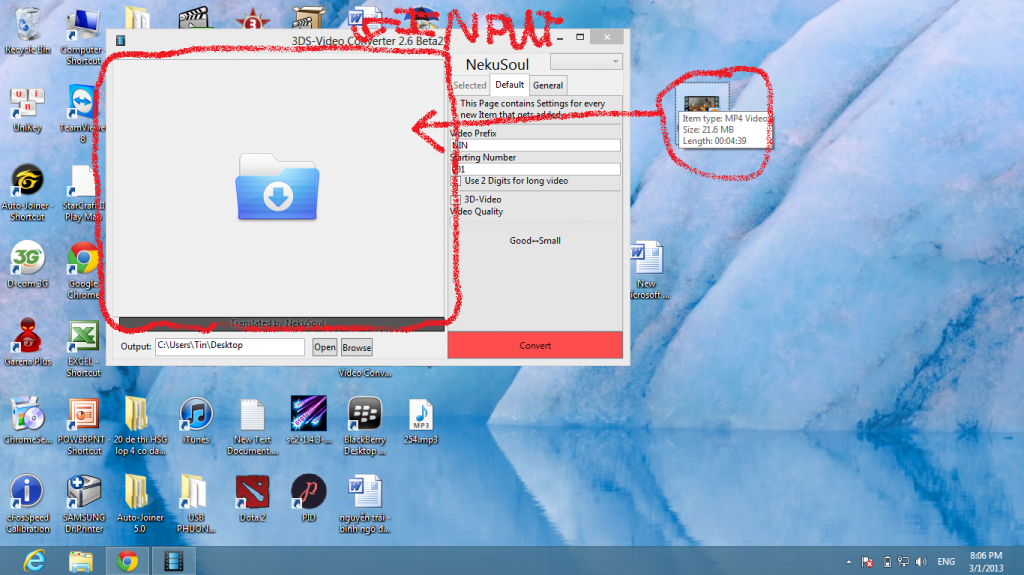Click the 3DS-Video Converter taskbar button
The width and height of the screenshot is (1024, 575).
(174, 561)
